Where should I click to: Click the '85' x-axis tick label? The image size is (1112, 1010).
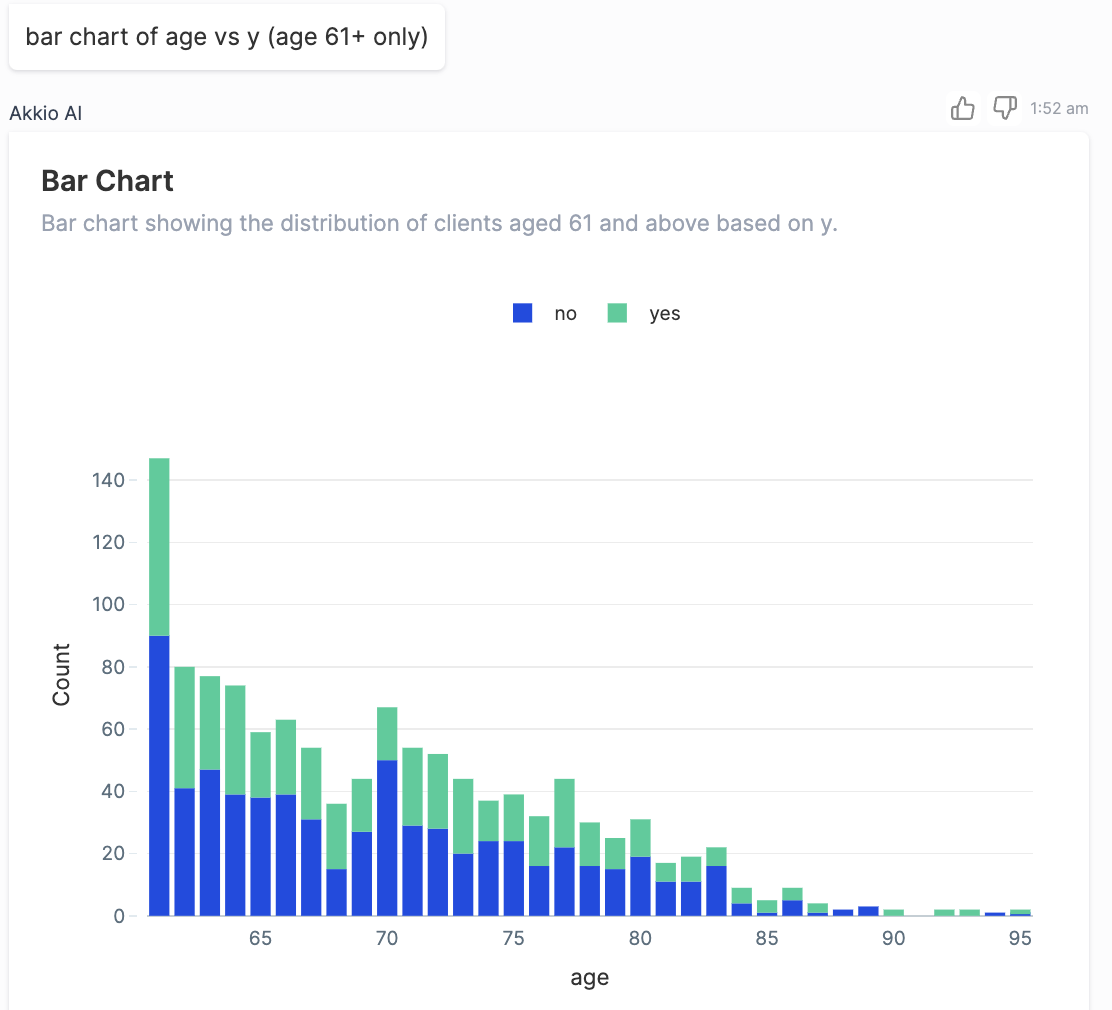point(767,938)
